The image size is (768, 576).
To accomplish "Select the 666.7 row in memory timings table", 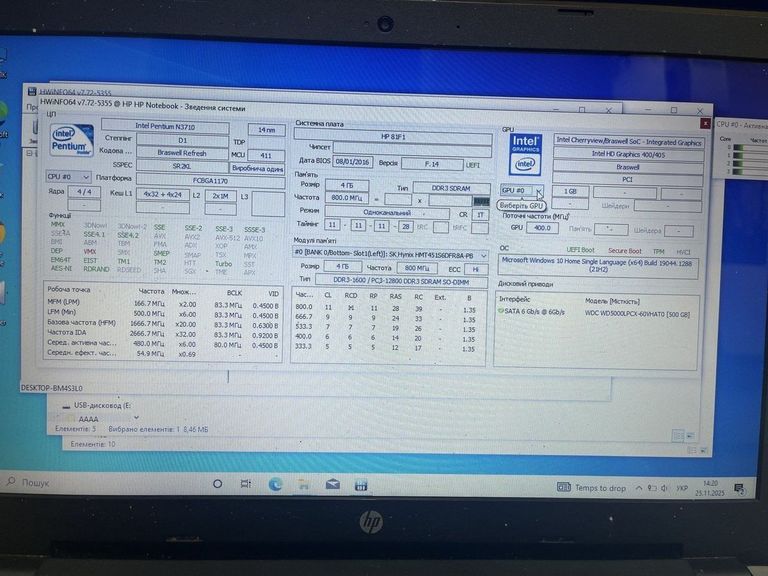I will click(x=385, y=317).
